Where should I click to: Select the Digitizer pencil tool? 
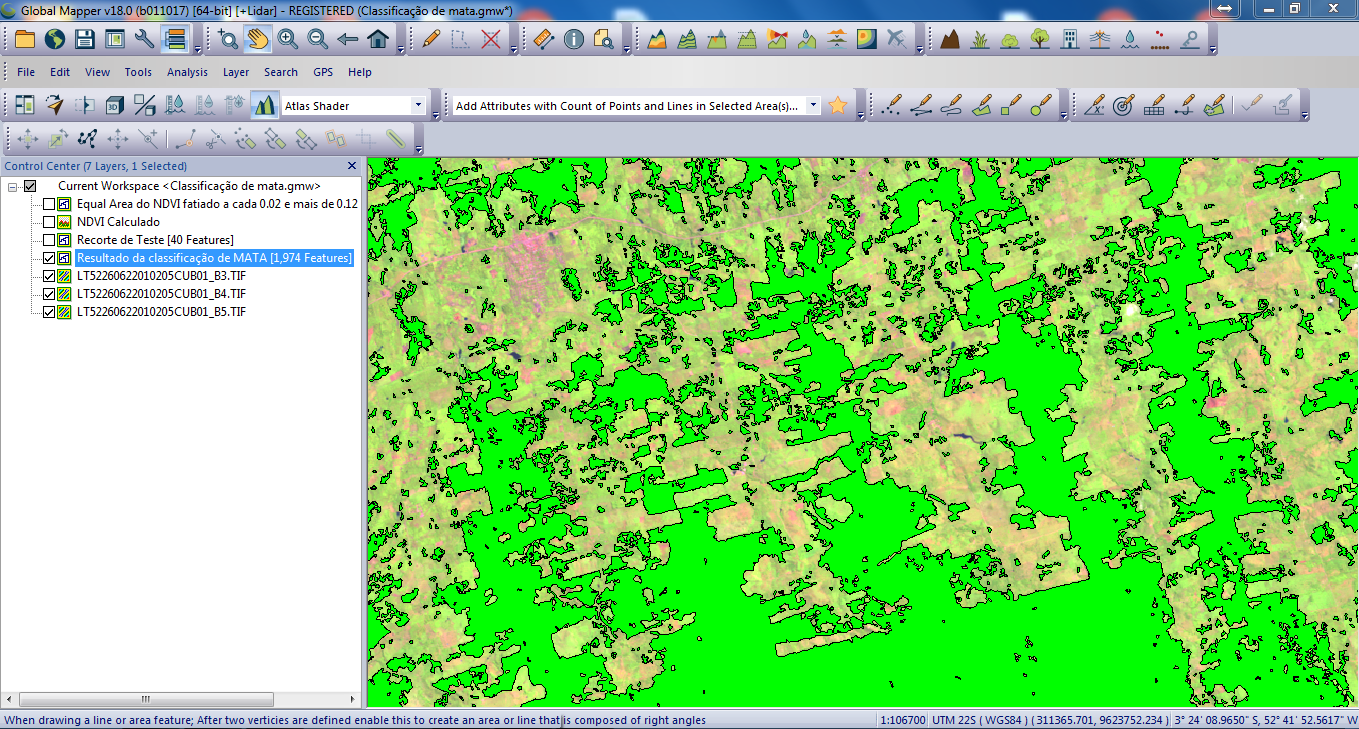pos(431,39)
